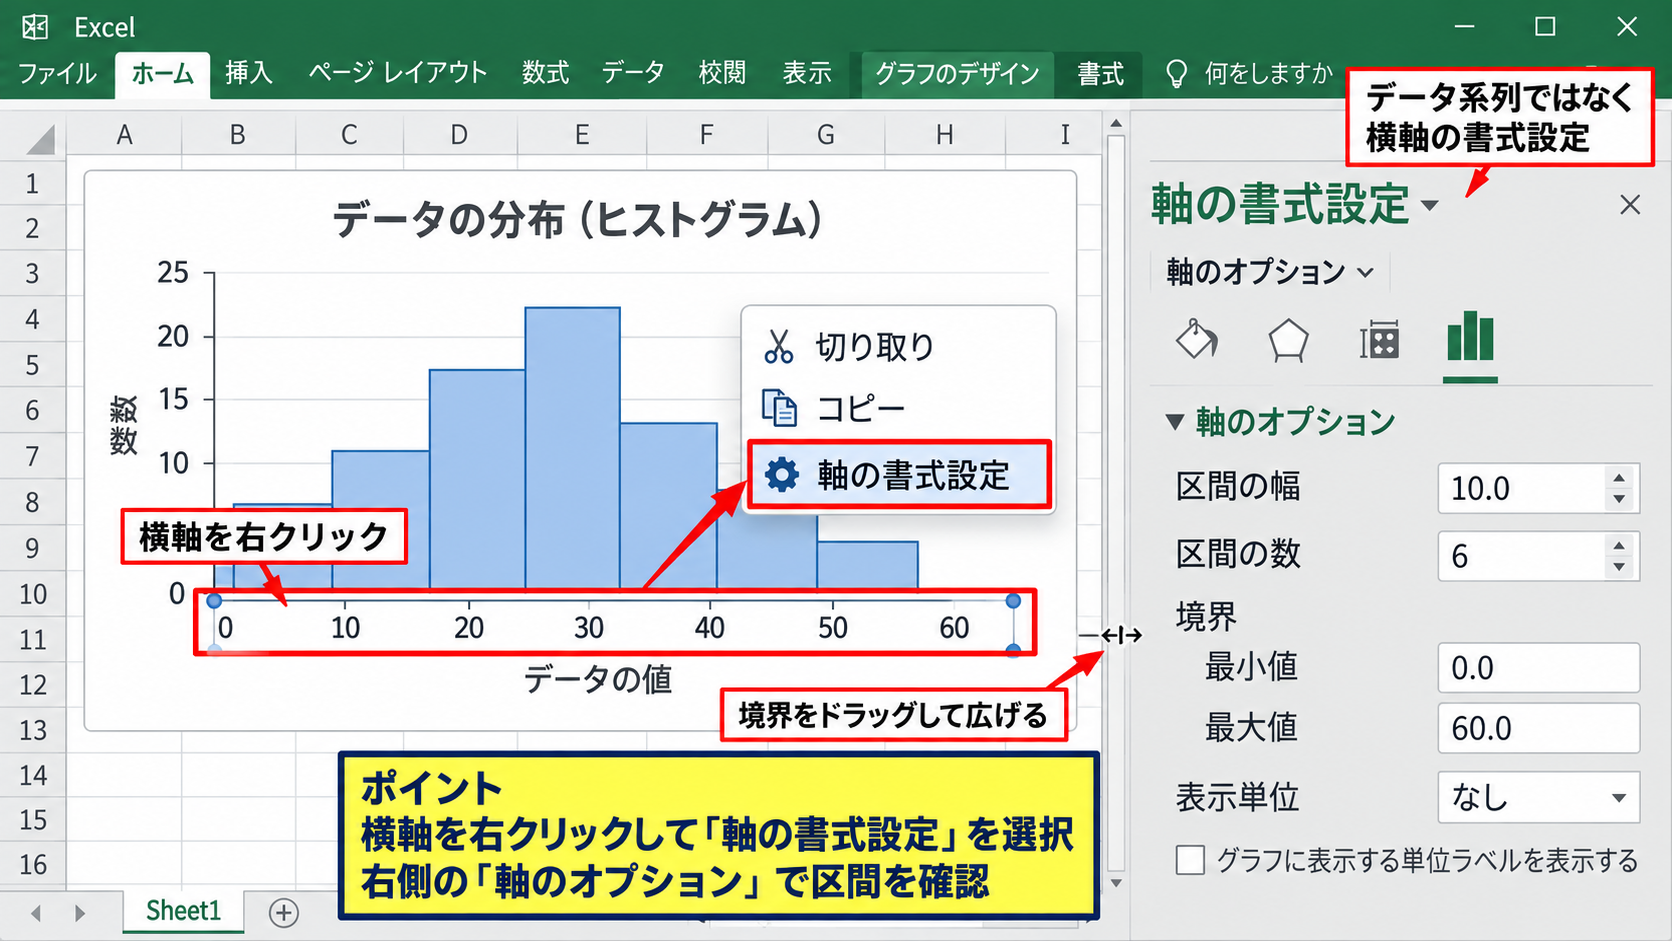
Task: Increase 区間の数 with up stepper arrow
Action: point(1619,546)
